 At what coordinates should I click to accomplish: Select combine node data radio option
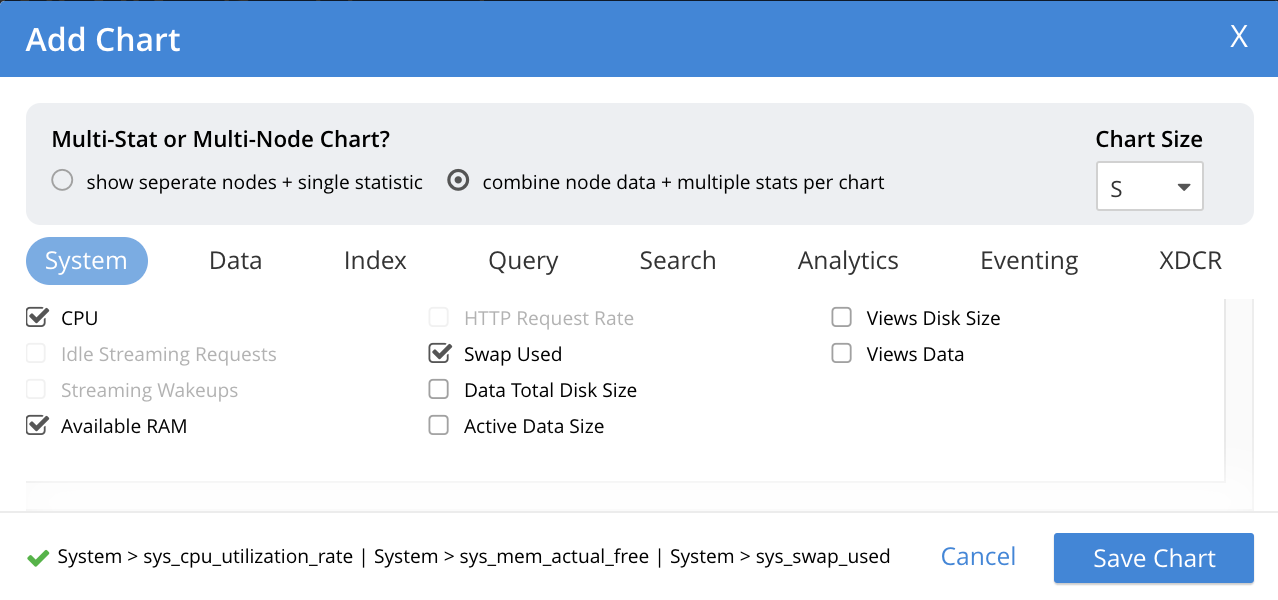[458, 181]
